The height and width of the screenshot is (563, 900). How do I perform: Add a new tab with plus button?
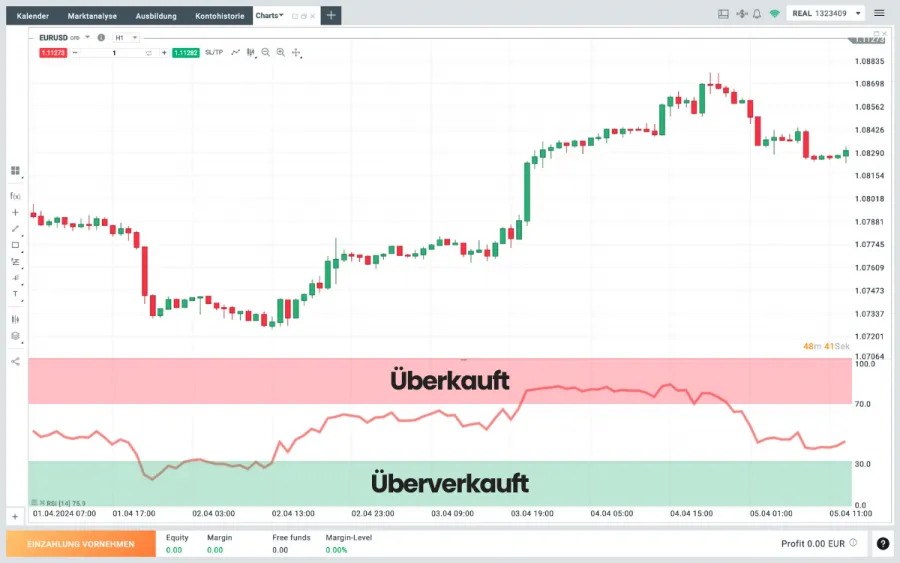pos(331,15)
